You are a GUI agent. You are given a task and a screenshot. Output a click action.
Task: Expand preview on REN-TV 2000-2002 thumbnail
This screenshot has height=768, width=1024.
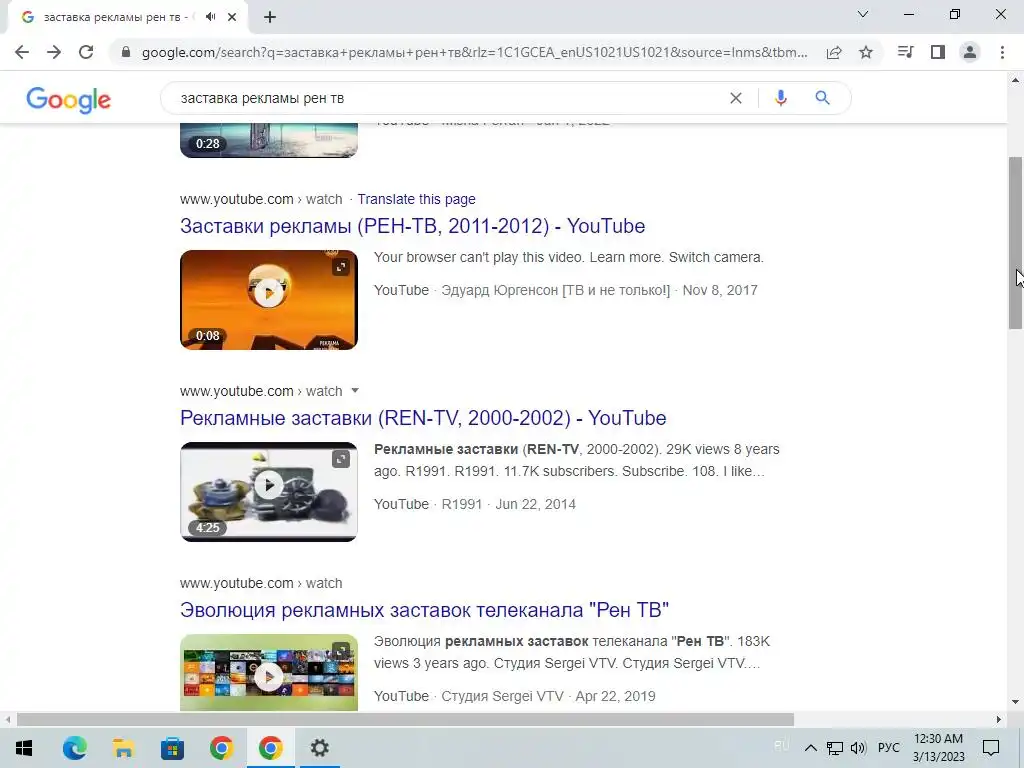[x=341, y=459]
